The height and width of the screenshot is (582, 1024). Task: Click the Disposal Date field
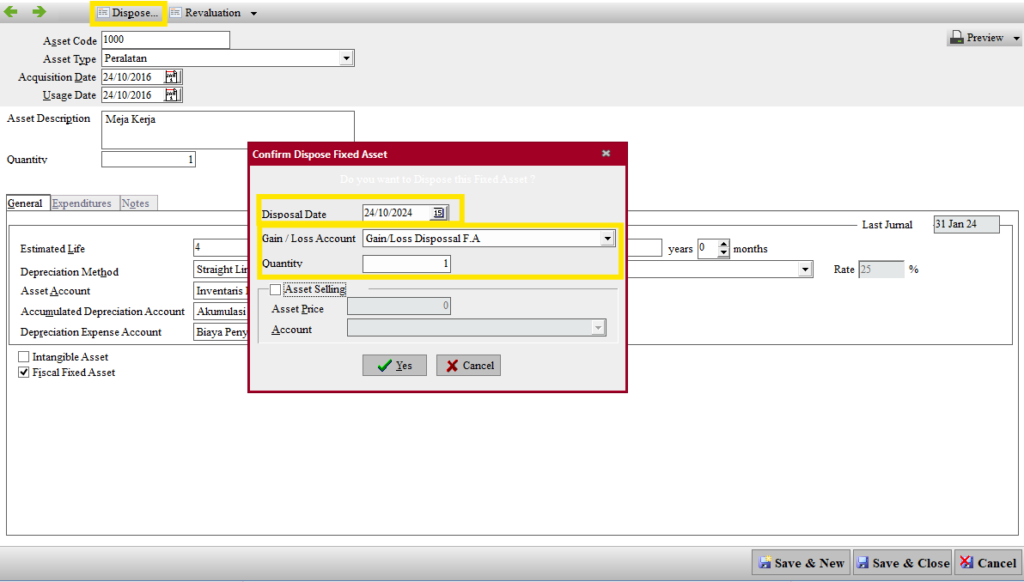tap(396, 213)
